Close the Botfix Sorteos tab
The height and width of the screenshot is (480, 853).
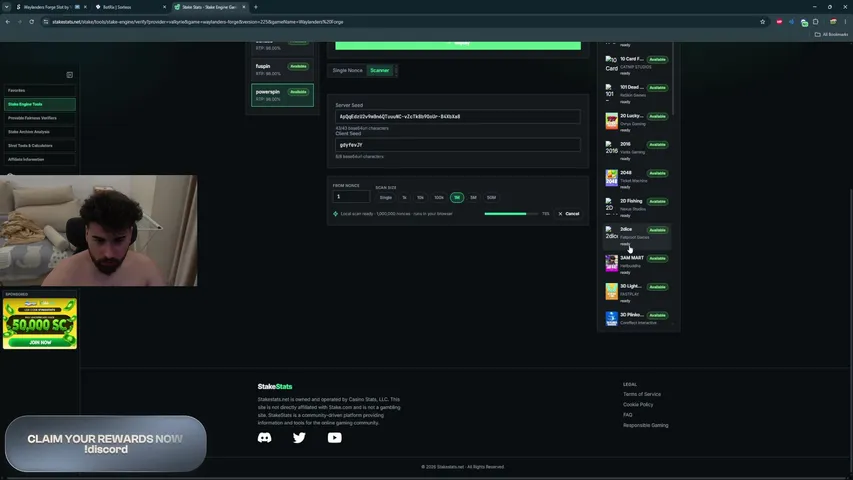pyautogui.click(x=164, y=7)
